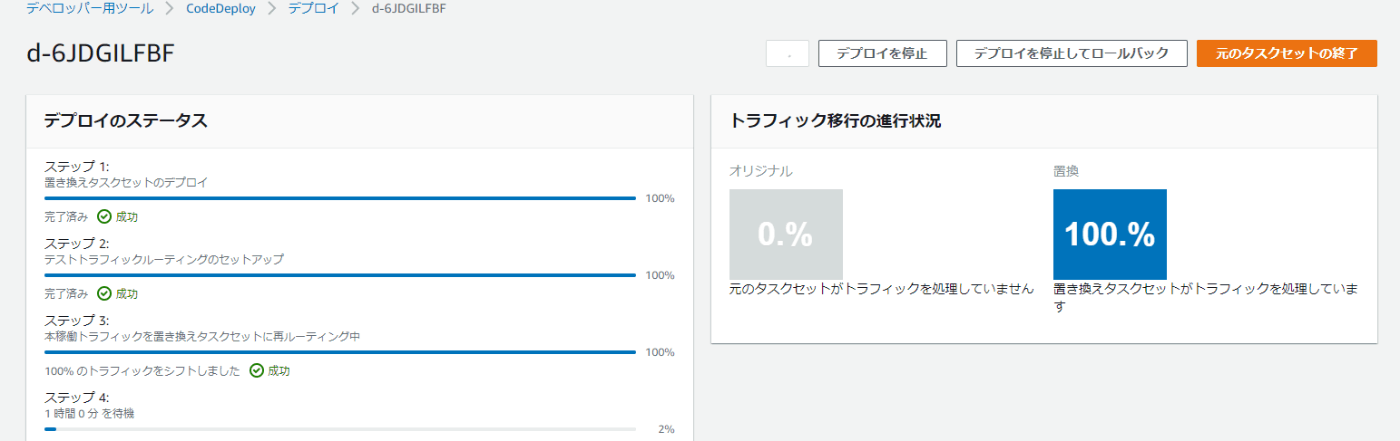Click the トラフィック移行の進行状況 panel title
1400x441 pixels.
(x=835, y=121)
